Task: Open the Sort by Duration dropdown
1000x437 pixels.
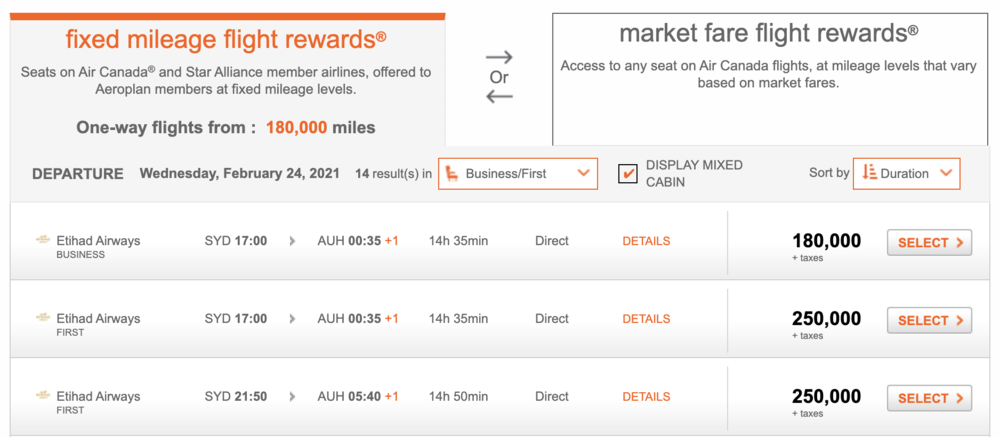Action: (x=906, y=173)
